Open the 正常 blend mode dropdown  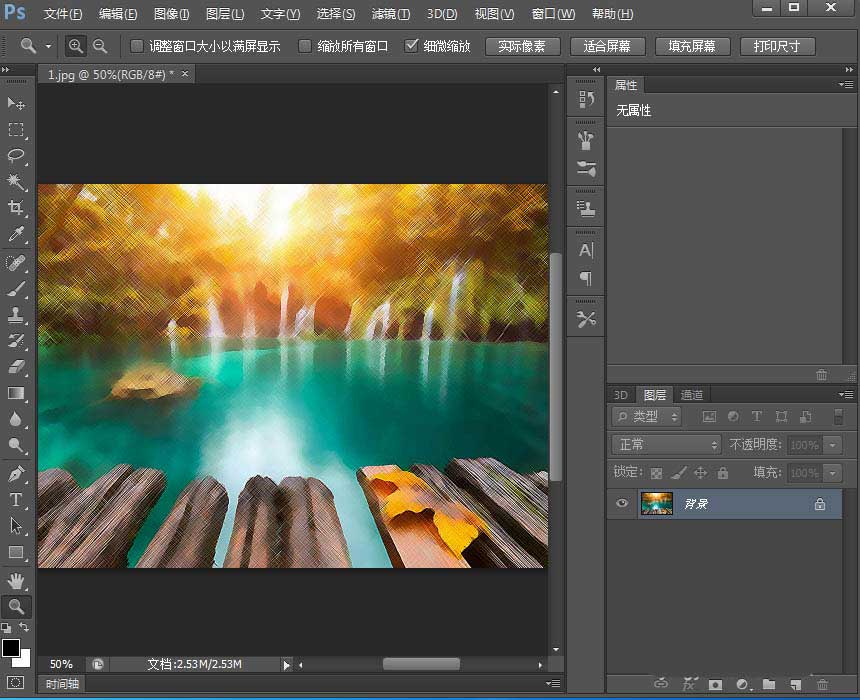click(666, 444)
